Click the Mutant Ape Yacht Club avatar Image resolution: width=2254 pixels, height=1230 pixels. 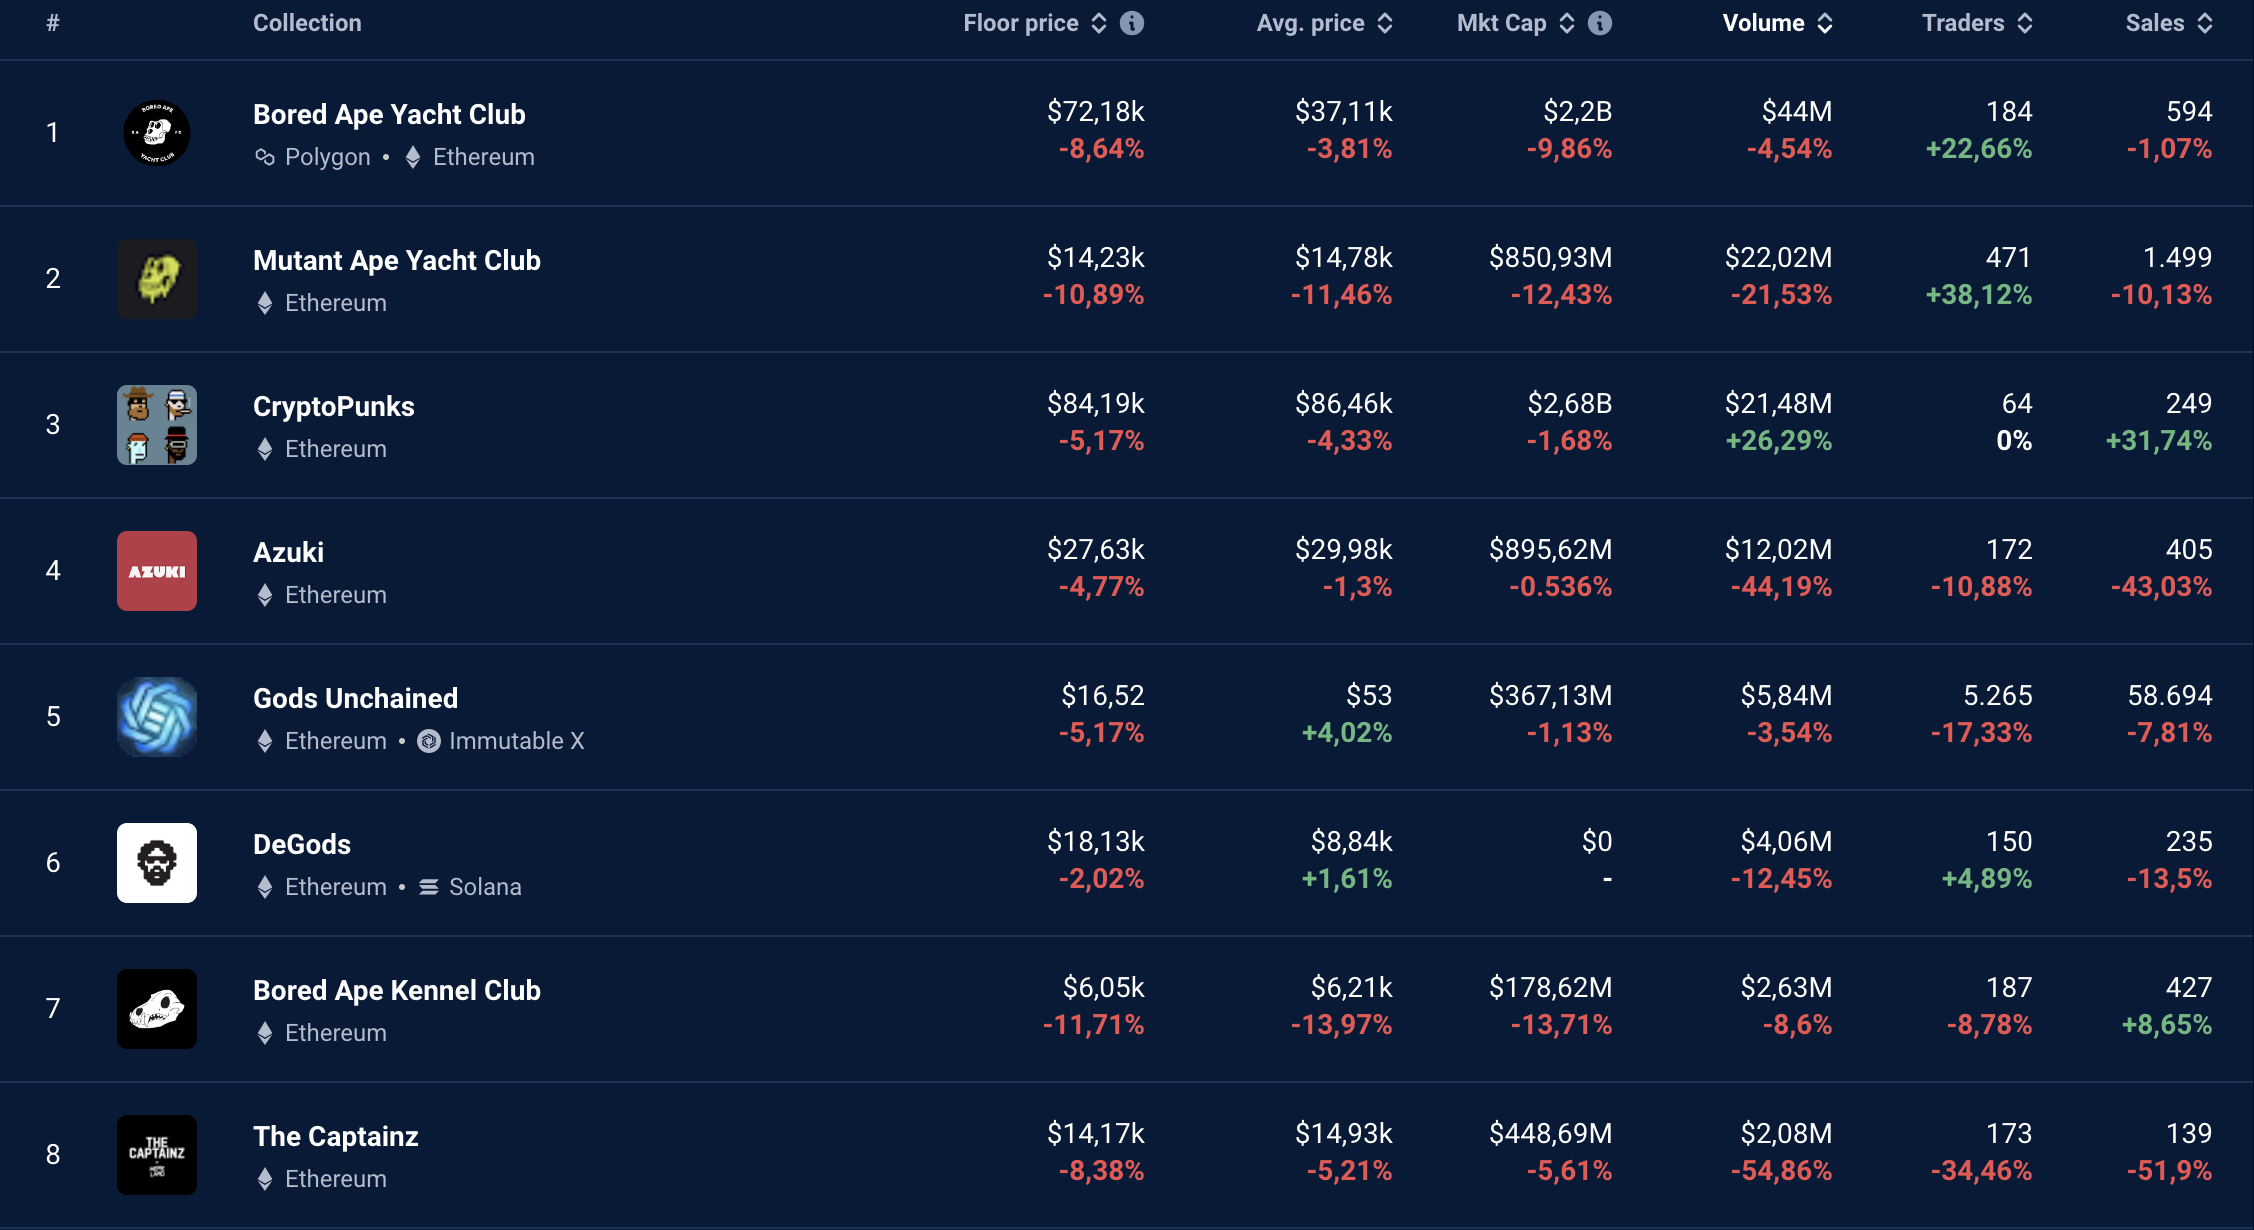157,279
